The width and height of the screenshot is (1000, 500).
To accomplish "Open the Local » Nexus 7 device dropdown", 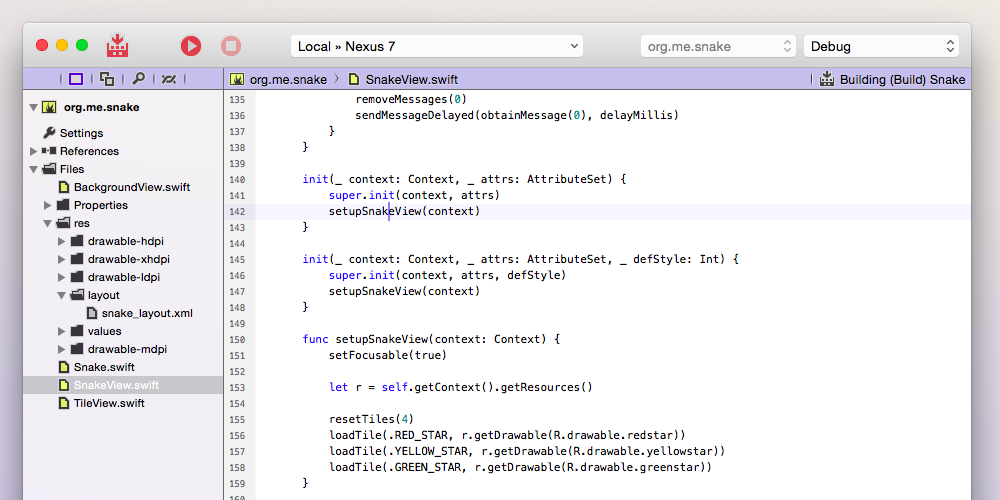I will pos(437,46).
